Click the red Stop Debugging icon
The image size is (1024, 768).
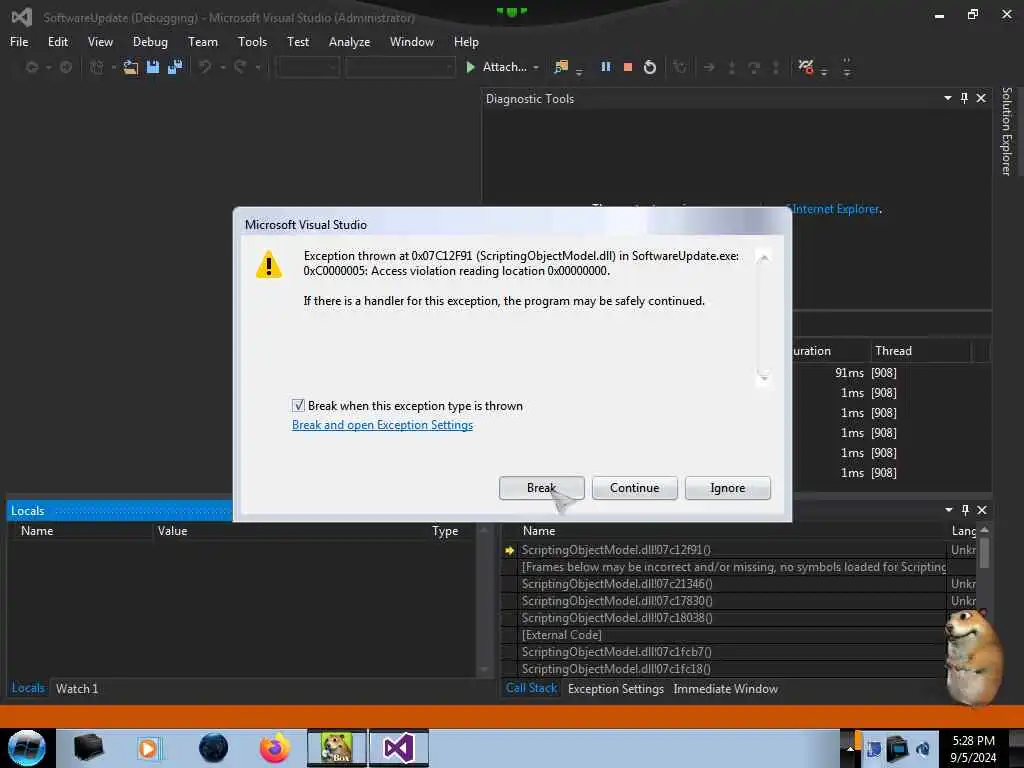tap(628, 67)
